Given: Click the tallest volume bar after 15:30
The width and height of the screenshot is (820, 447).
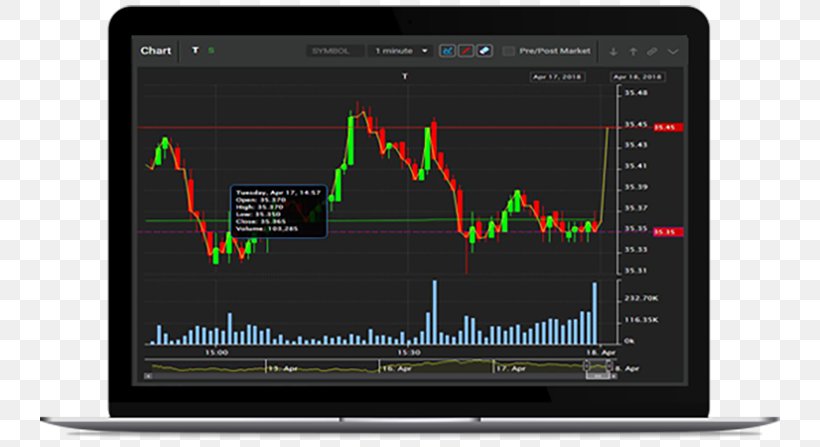Looking at the screenshot, I should point(434,312).
